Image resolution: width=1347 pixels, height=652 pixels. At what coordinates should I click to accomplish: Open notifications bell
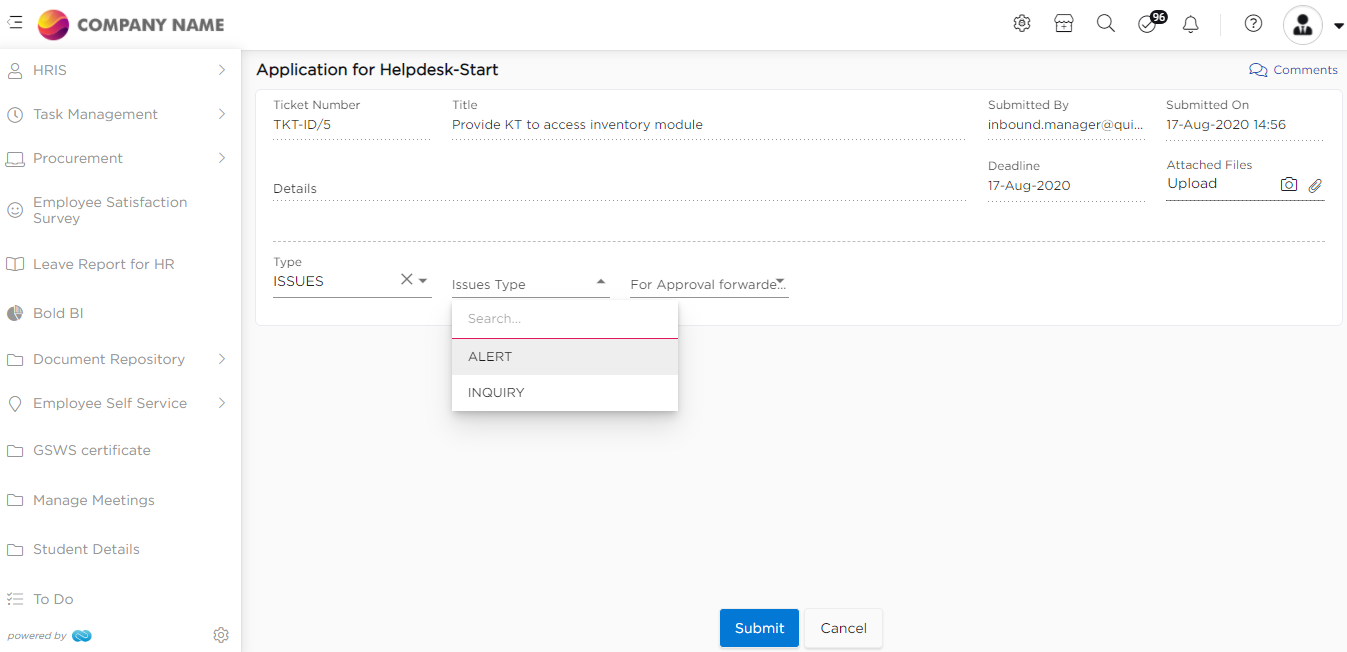[x=1190, y=24]
